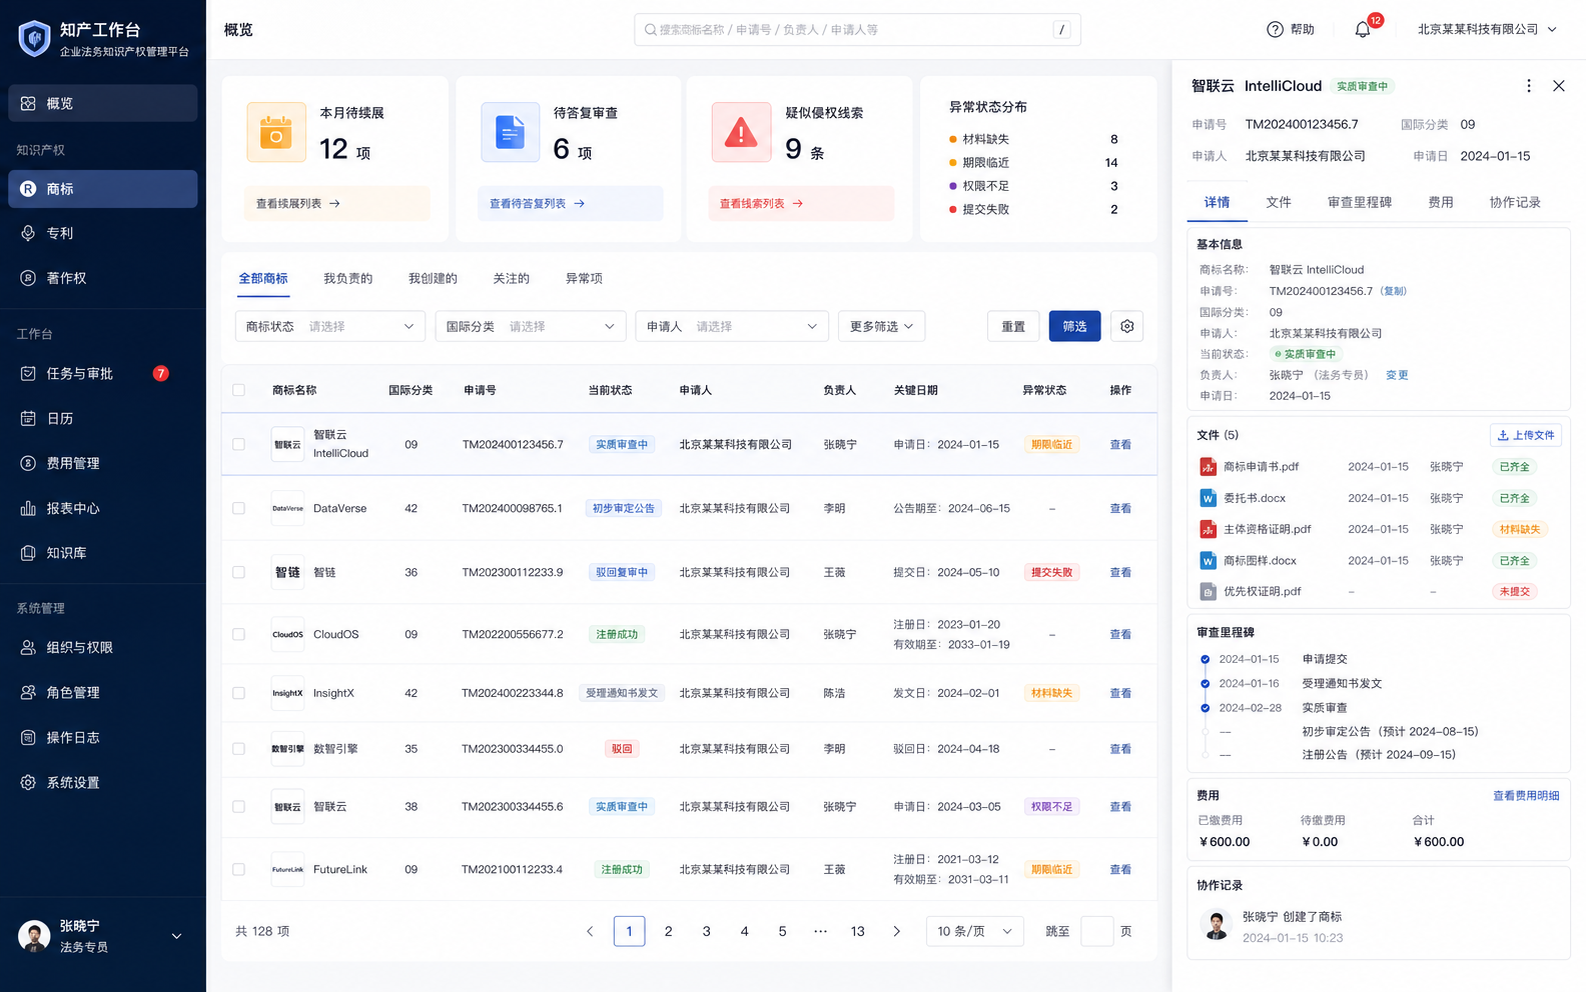Open 专利 in the sidebar

pyautogui.click(x=103, y=233)
